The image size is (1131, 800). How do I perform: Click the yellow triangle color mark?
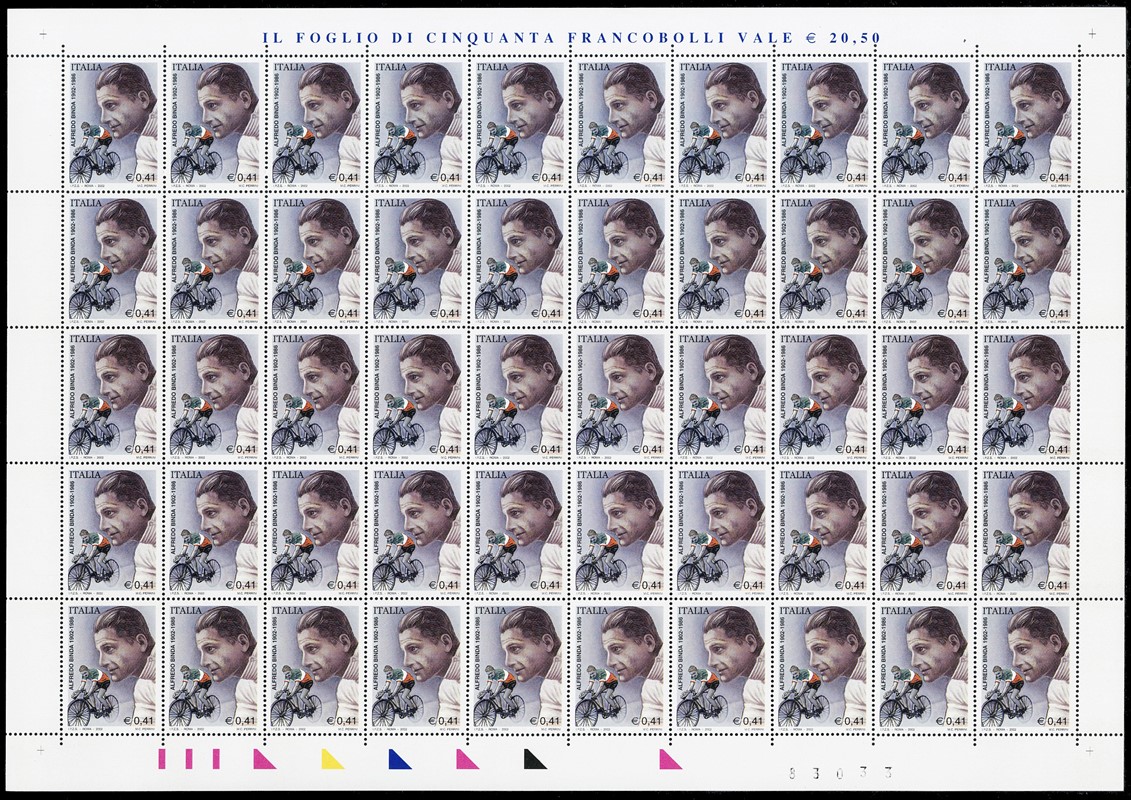(331, 760)
